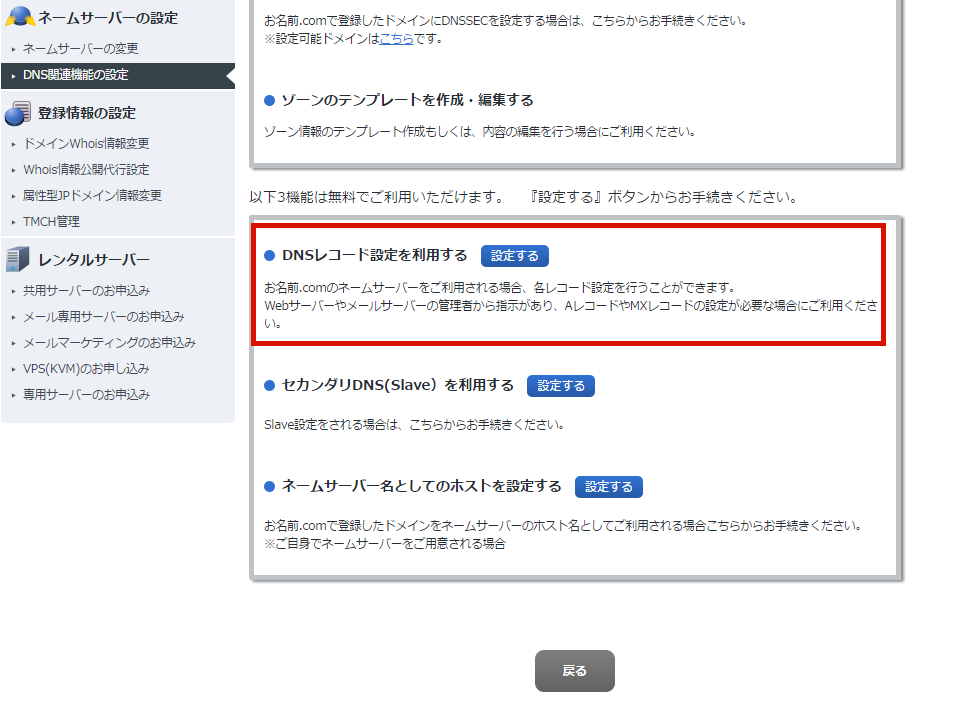Screen dimensions: 956x724
Task: Click the レンタルサーバー server tower icon
Action: click(18, 259)
